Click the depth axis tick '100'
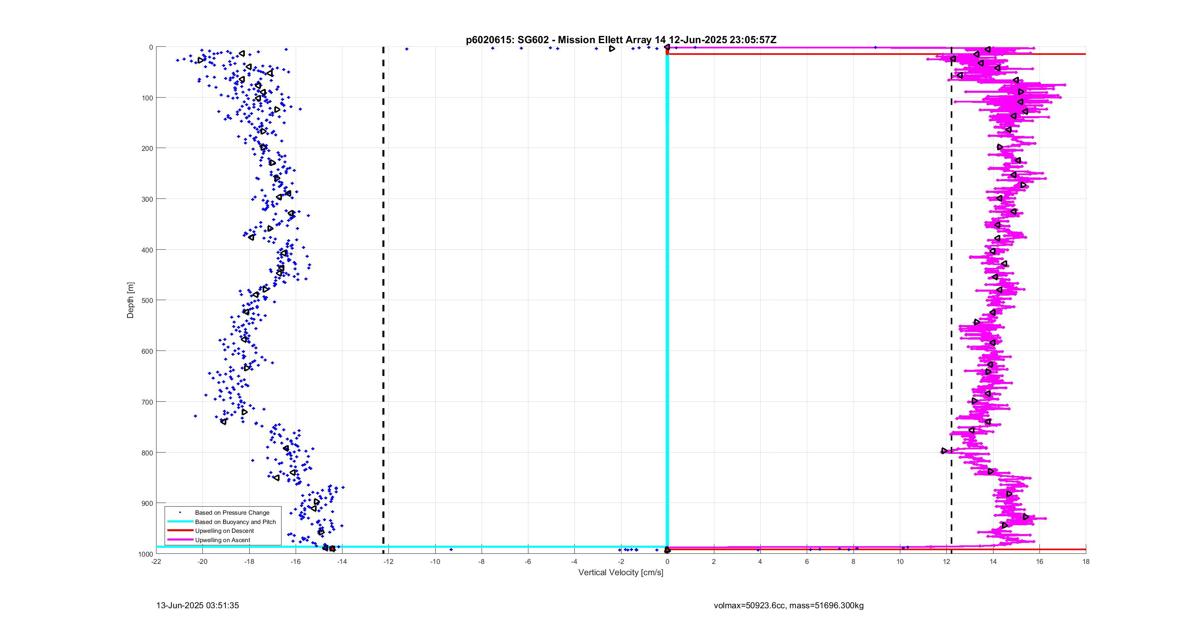 click(146, 98)
